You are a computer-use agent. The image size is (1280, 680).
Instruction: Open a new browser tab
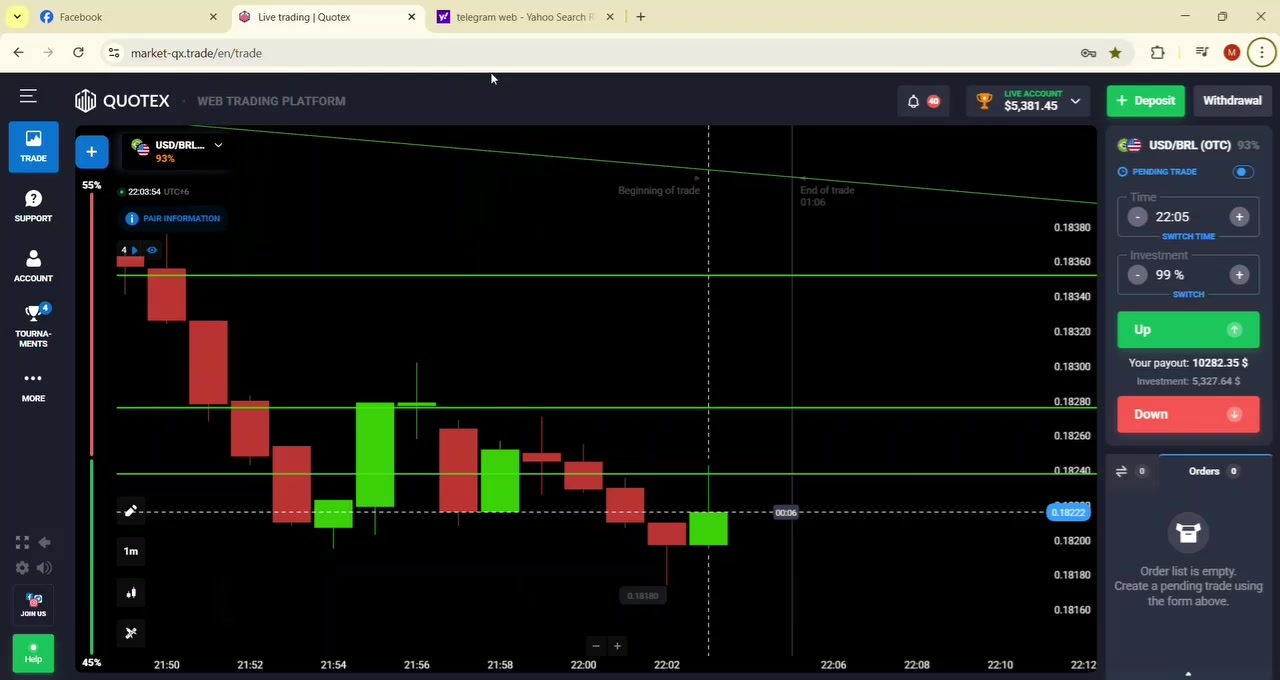pyautogui.click(x=641, y=17)
